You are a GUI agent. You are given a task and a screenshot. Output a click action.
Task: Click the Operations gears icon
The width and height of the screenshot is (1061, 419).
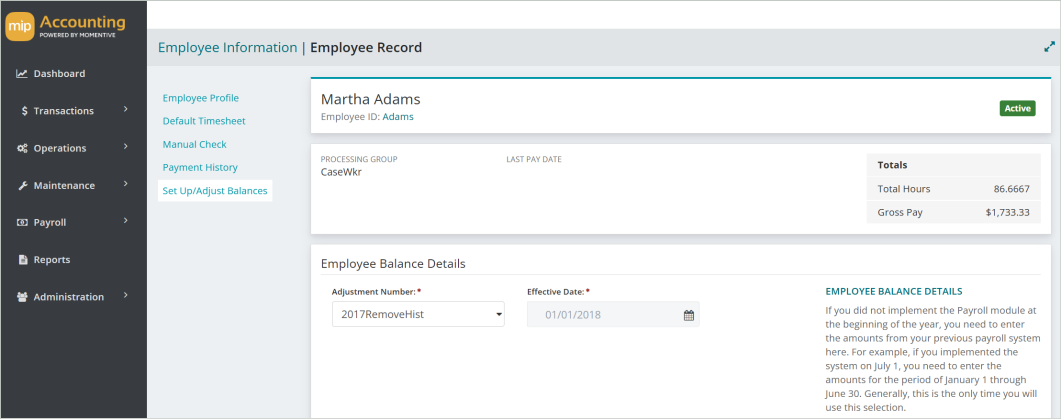coord(22,148)
